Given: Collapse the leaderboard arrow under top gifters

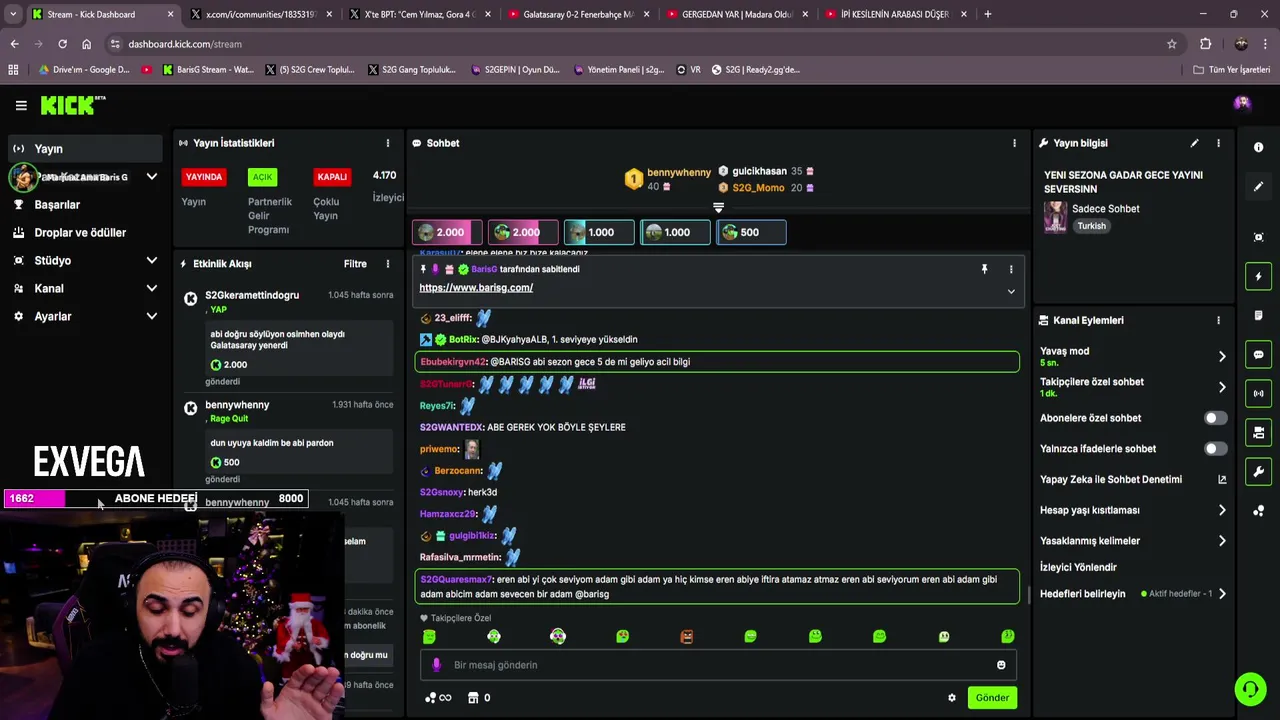Looking at the screenshot, I should click(x=718, y=208).
